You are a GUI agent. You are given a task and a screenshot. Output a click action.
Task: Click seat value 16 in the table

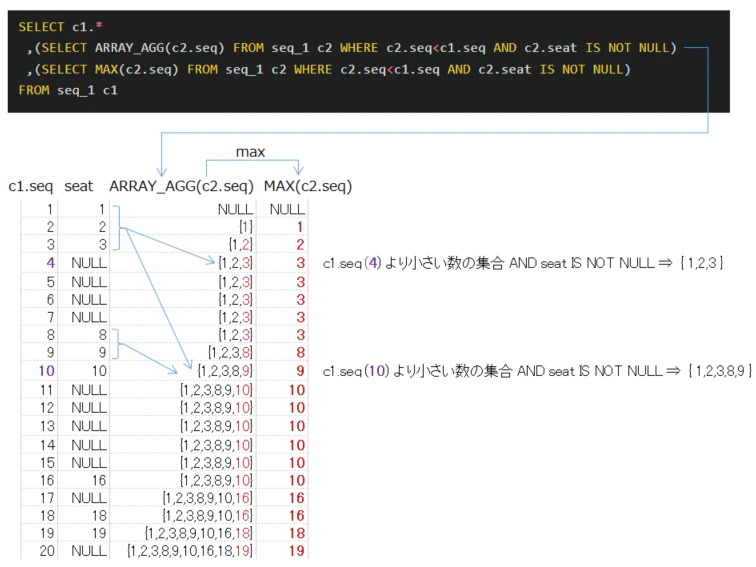point(99,480)
